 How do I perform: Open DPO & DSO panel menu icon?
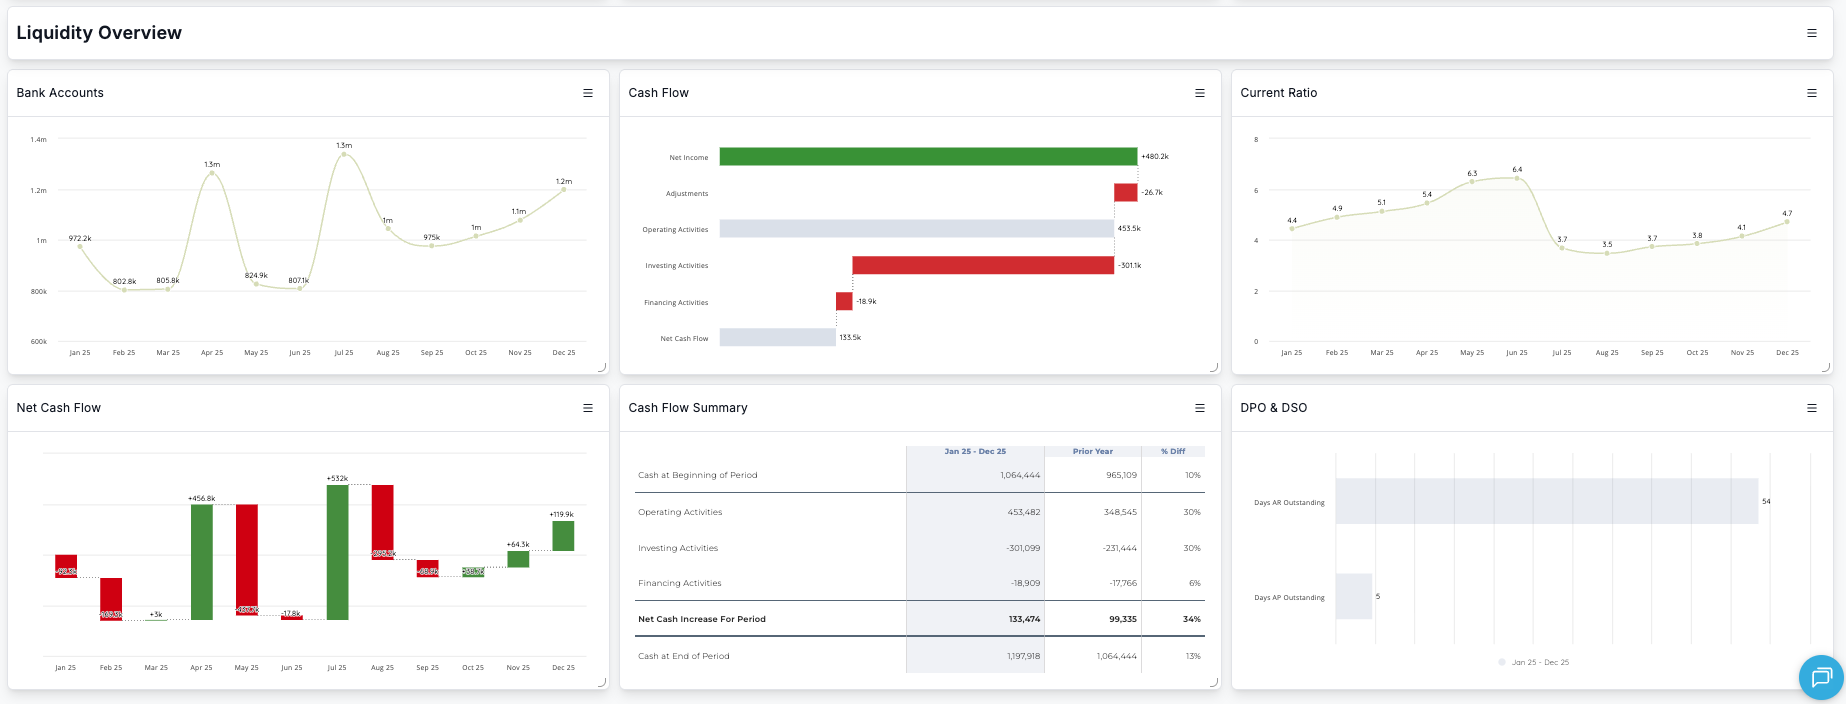(1811, 408)
